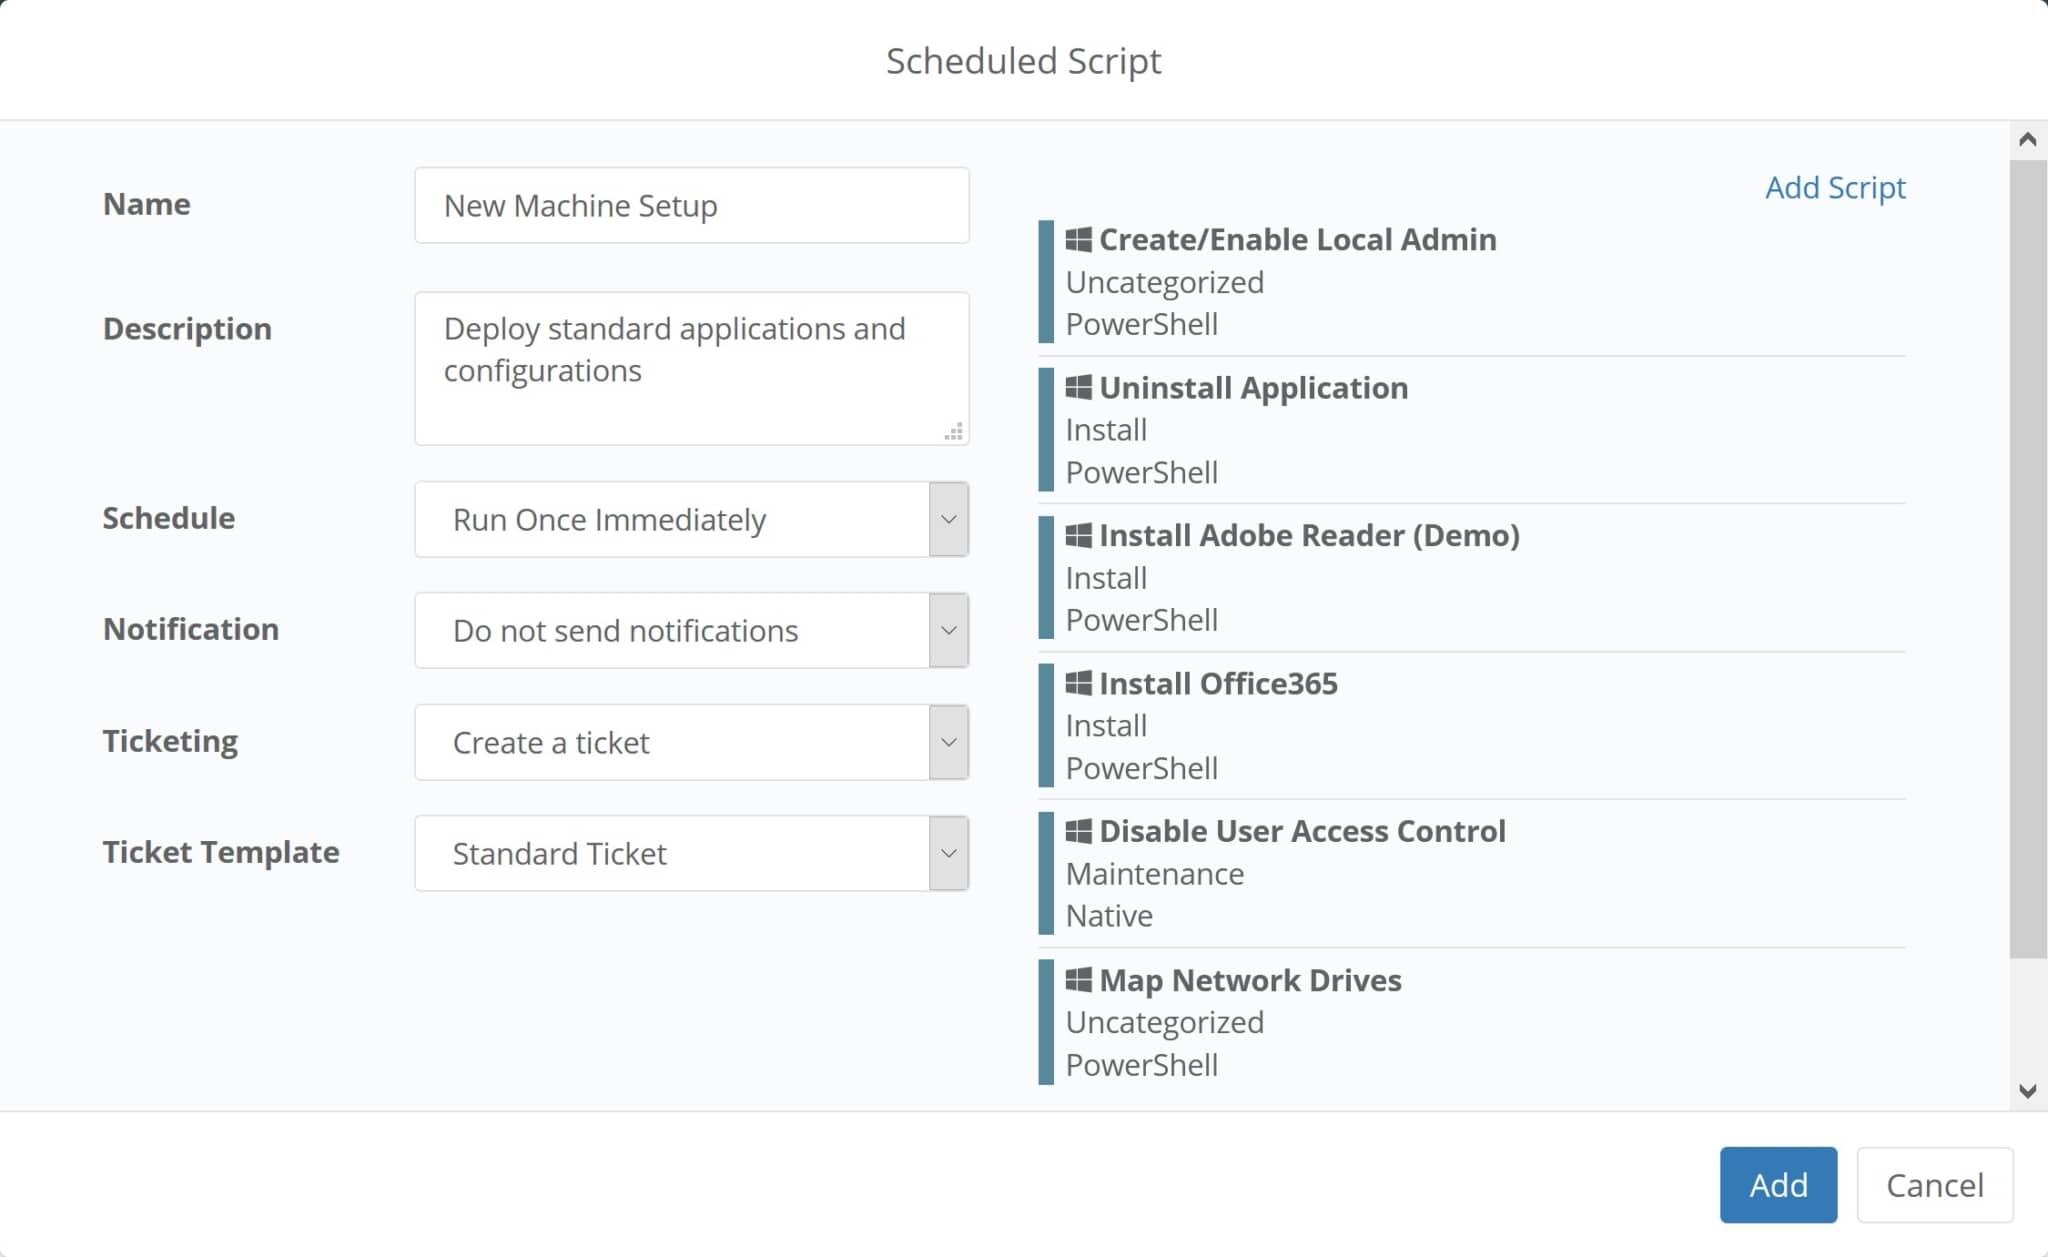
Task: Click Windows icon beside Create/Enable Local Admin
Action: [1078, 239]
